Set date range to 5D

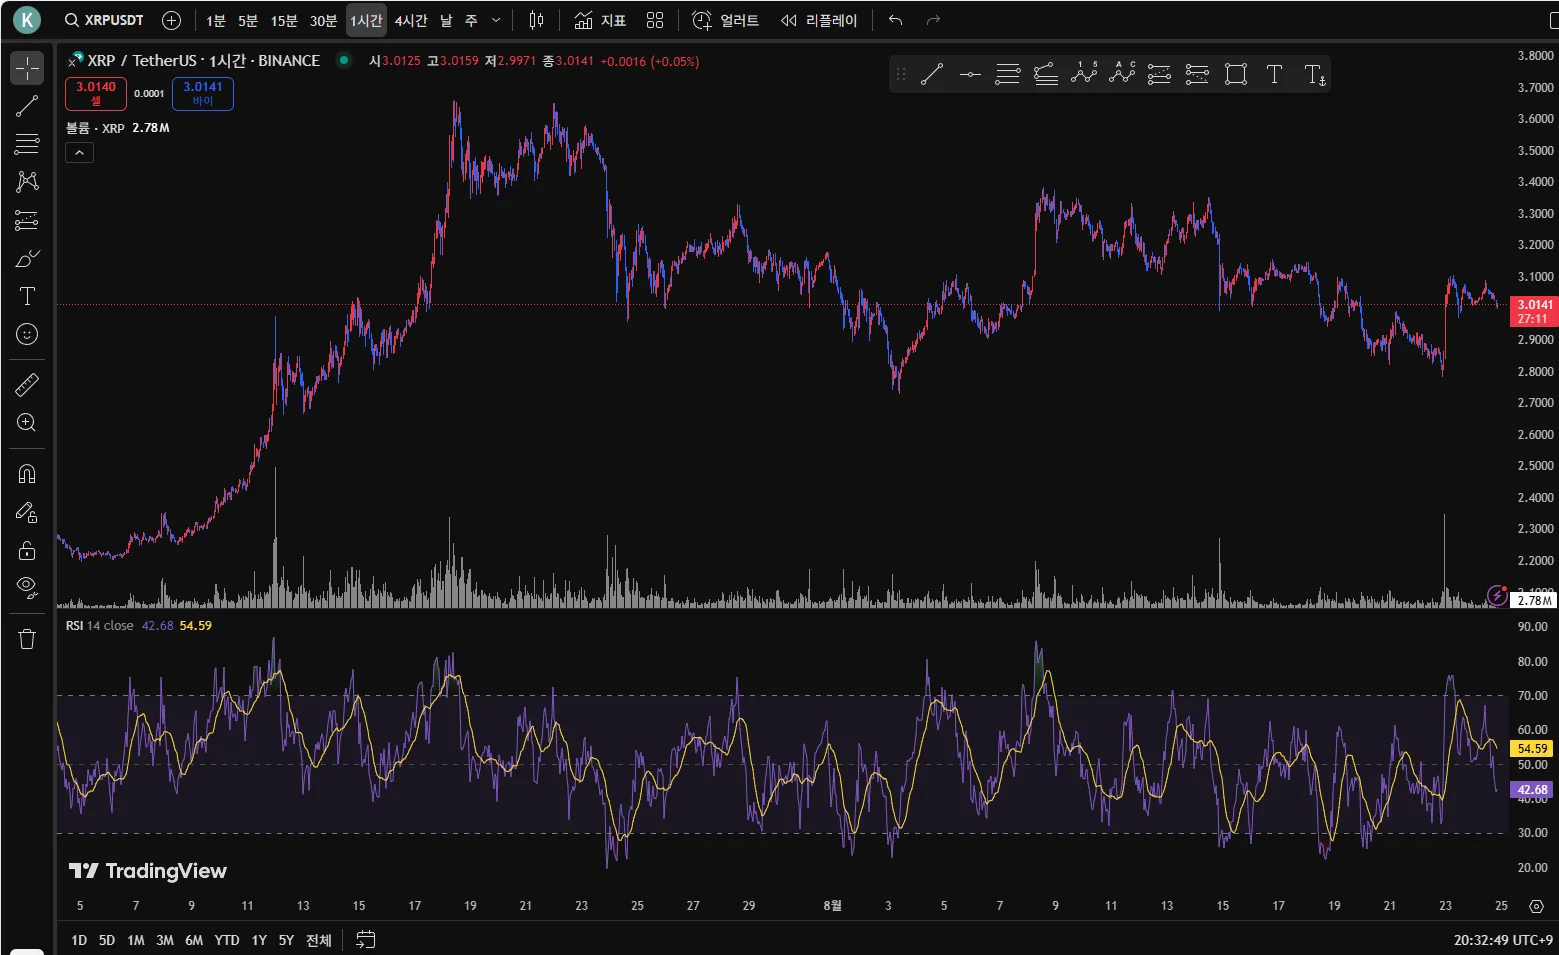point(107,940)
